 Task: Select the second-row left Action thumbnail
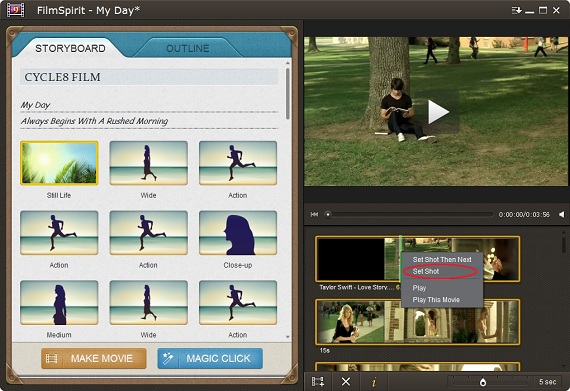[x=59, y=233]
